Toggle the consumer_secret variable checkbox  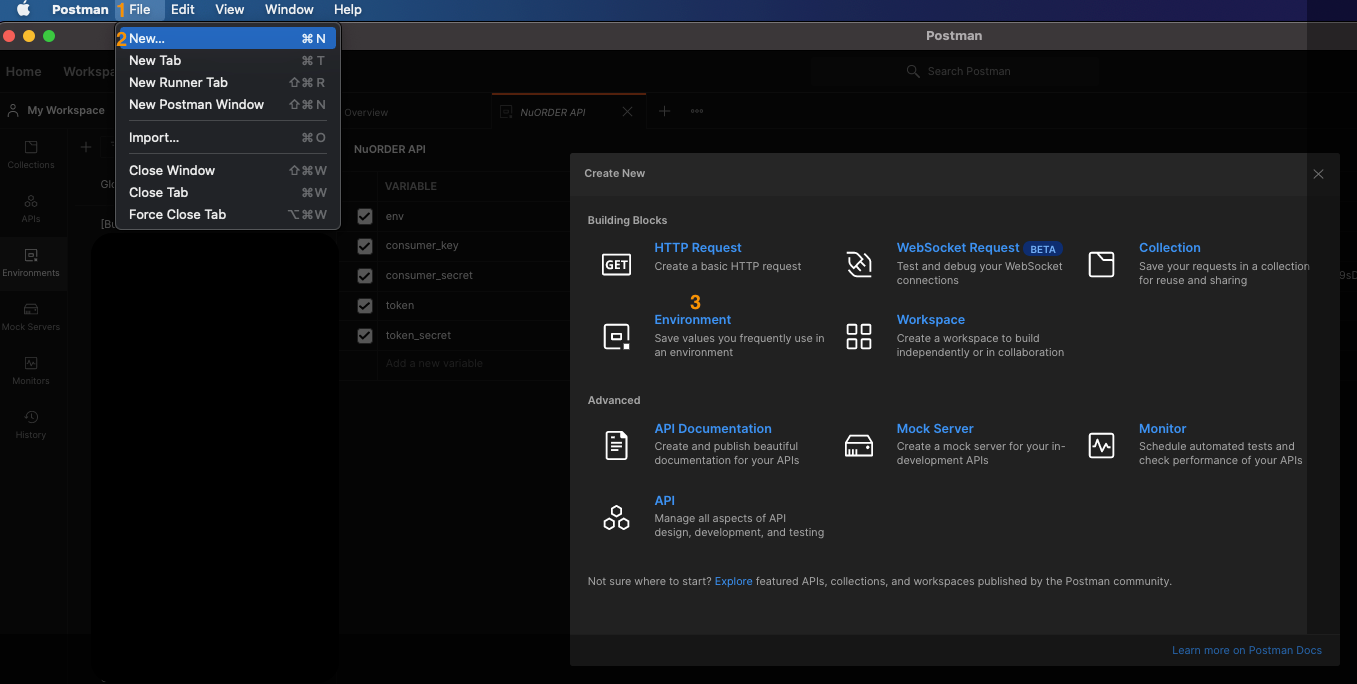(365, 276)
